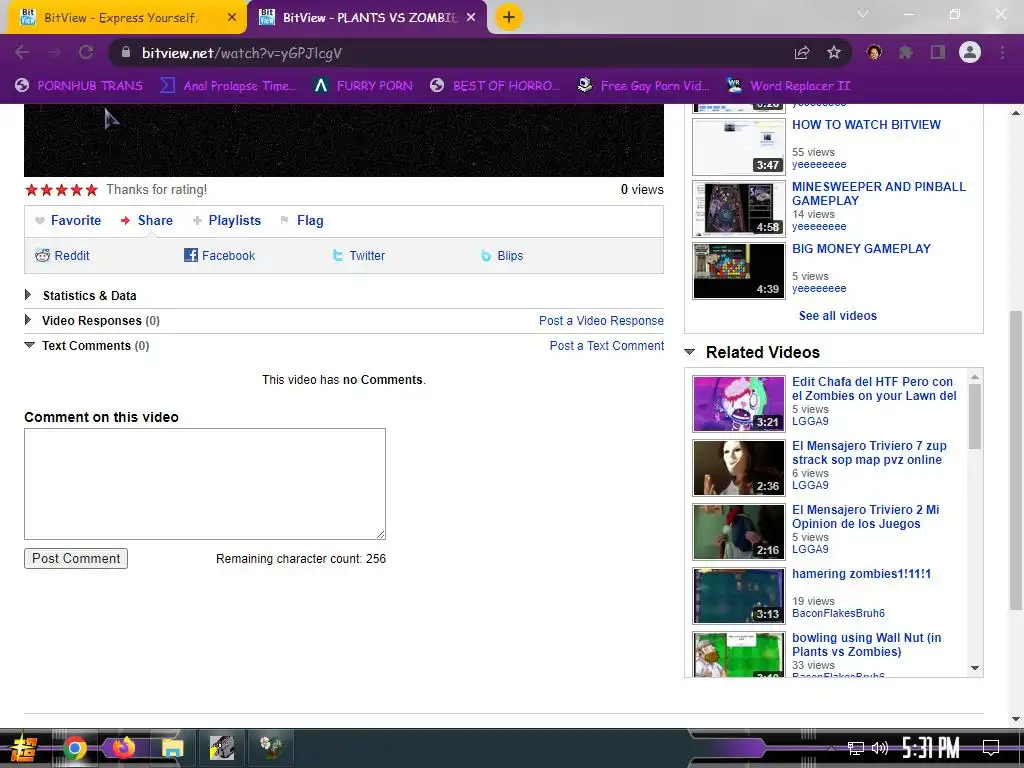Open the notification center icon
Image resolution: width=1024 pixels, height=768 pixels.
991,748
